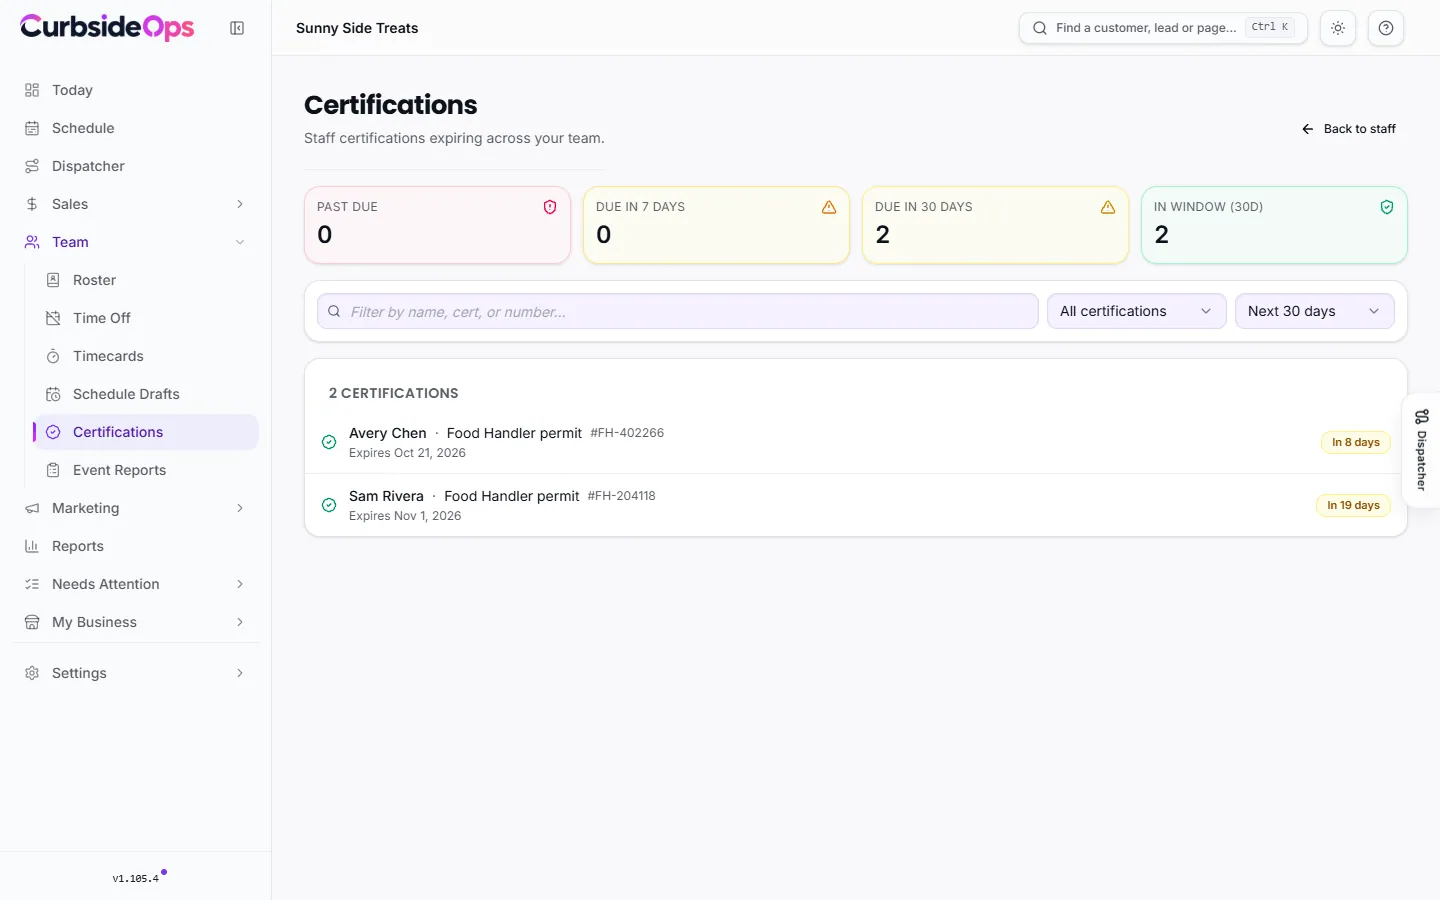Open the Dispatcher side tab
Screen dimensions: 1440x900
[x=1422, y=450]
